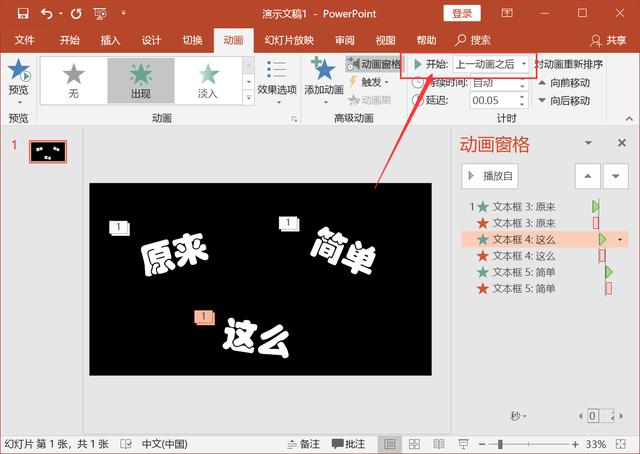Click the 这么 text box on slide
The height and width of the screenshot is (454, 640).
coord(256,338)
